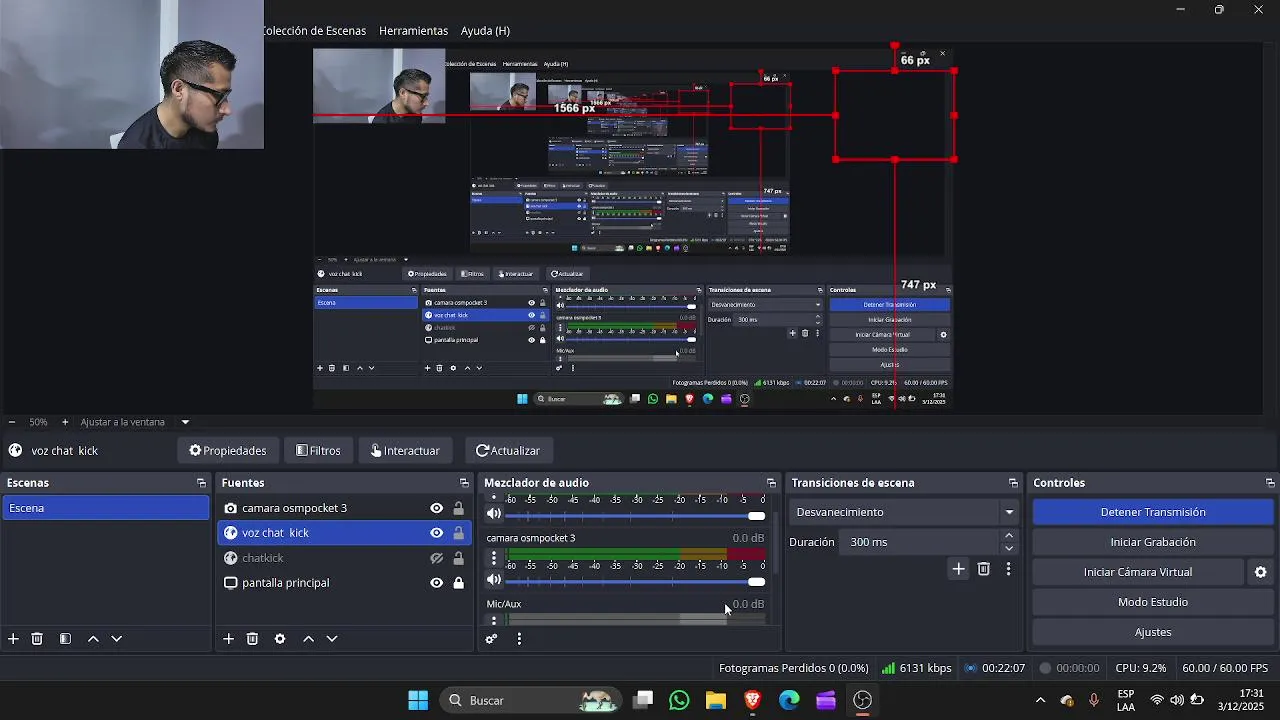
Task: Open Propiedades of voz chat kick
Action: pos(228,451)
